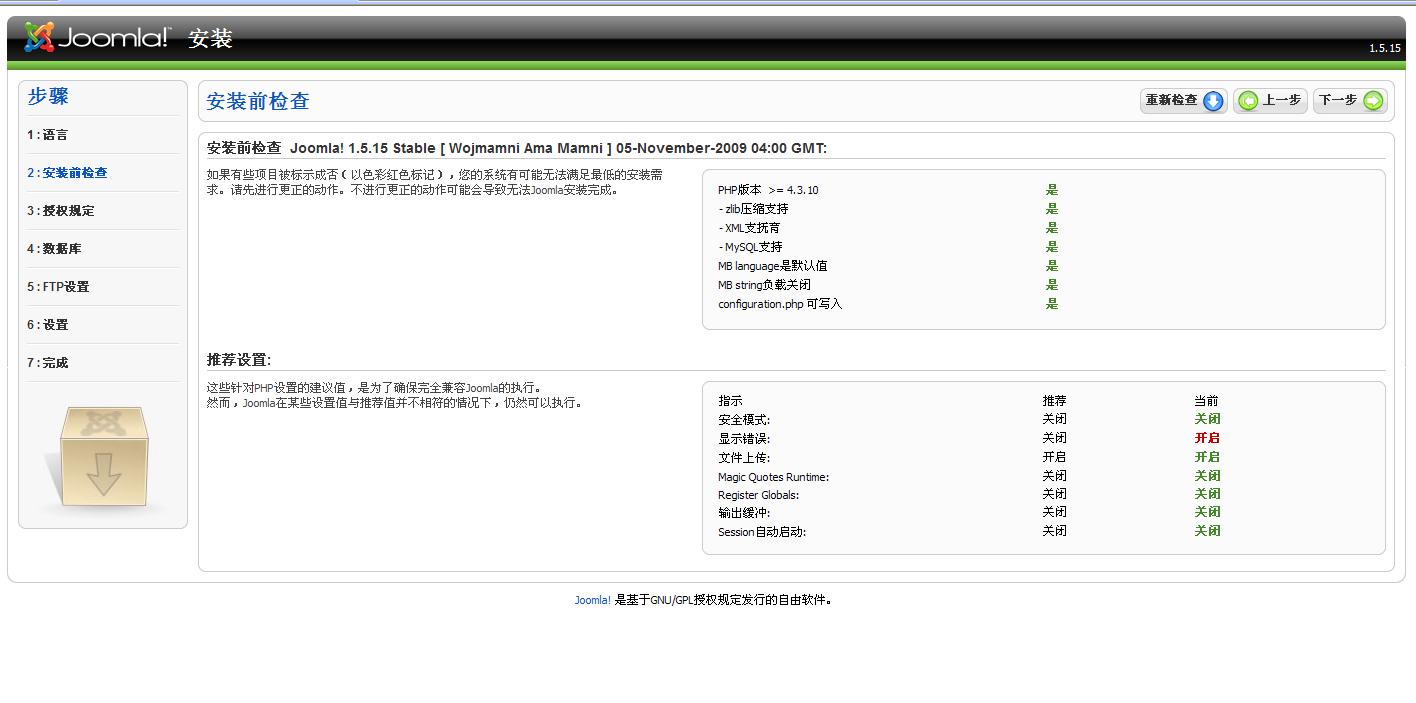This screenshot has height=703, width=1416.
Task: Click the 显示错误: setting label
Action: pos(744,439)
